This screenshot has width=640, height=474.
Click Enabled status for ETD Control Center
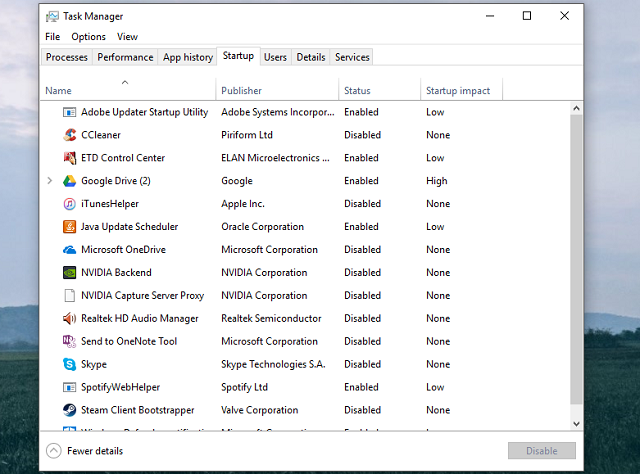tap(361, 158)
